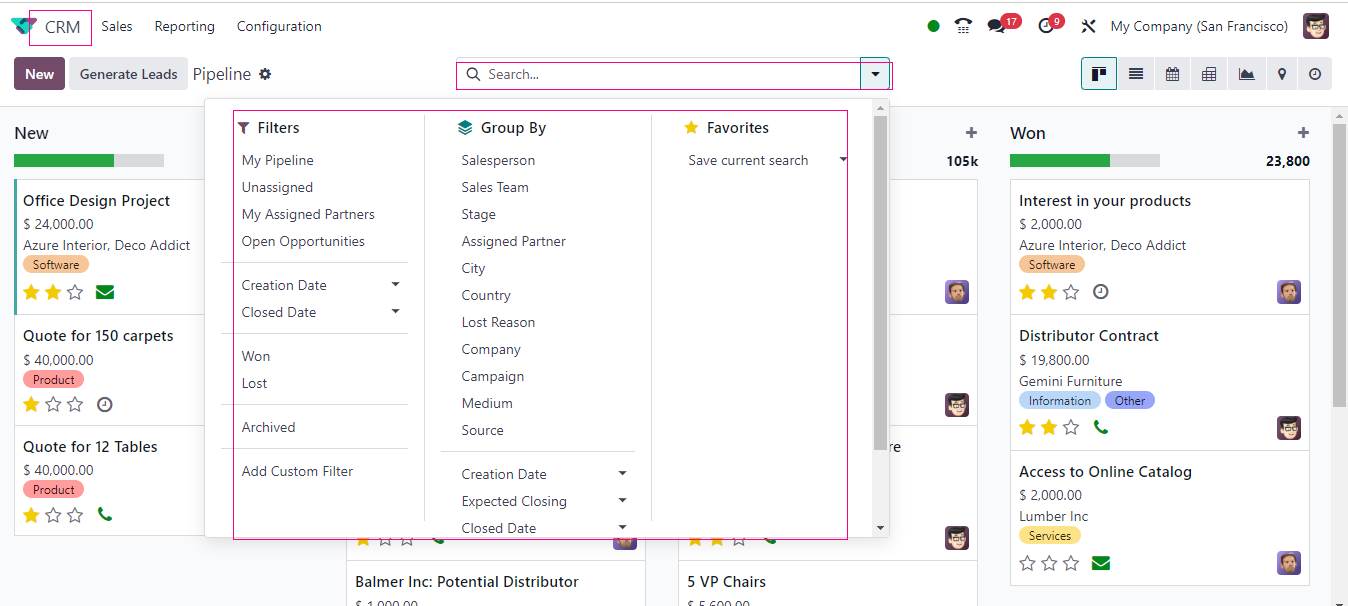The height and width of the screenshot is (606, 1348).
Task: Open the Pipeline settings gear
Action: (x=265, y=74)
